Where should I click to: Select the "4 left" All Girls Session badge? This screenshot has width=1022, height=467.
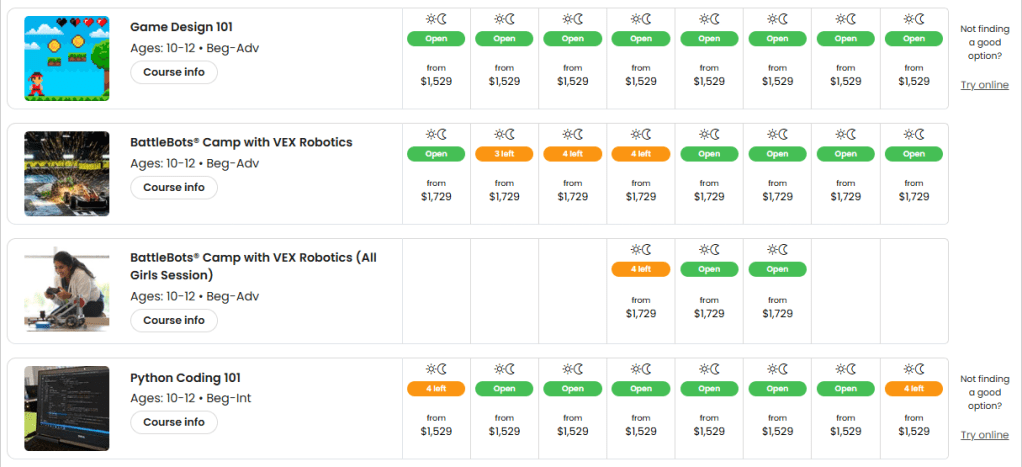point(640,269)
